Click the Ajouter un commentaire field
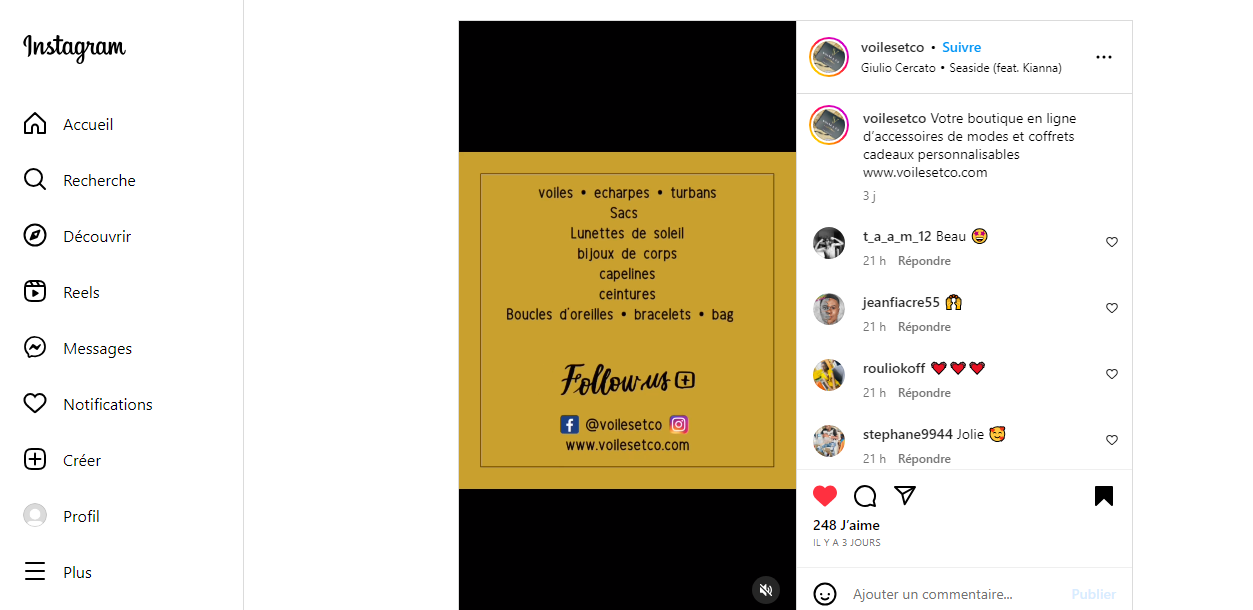The image size is (1253, 610). coord(955,594)
